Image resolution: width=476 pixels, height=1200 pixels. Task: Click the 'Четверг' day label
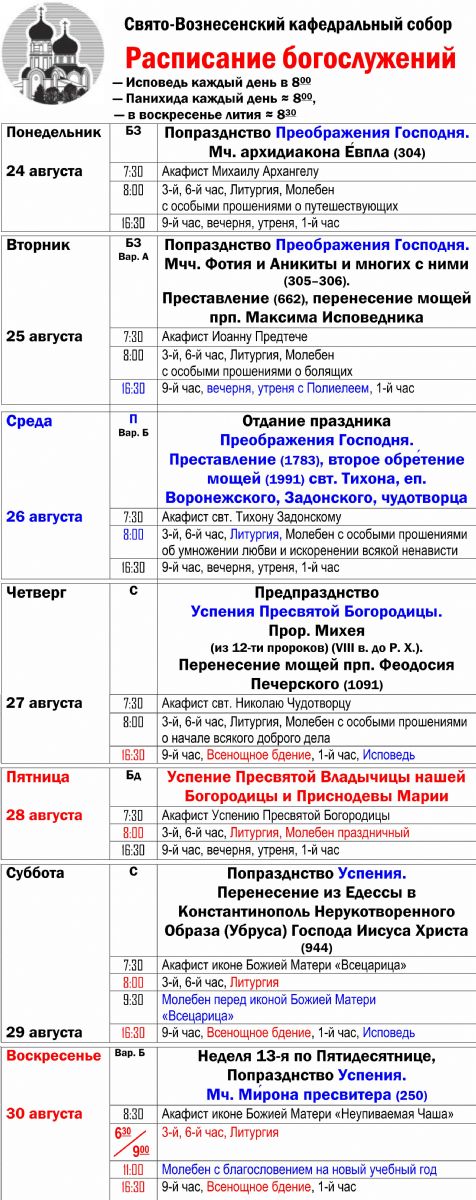tap(35, 592)
